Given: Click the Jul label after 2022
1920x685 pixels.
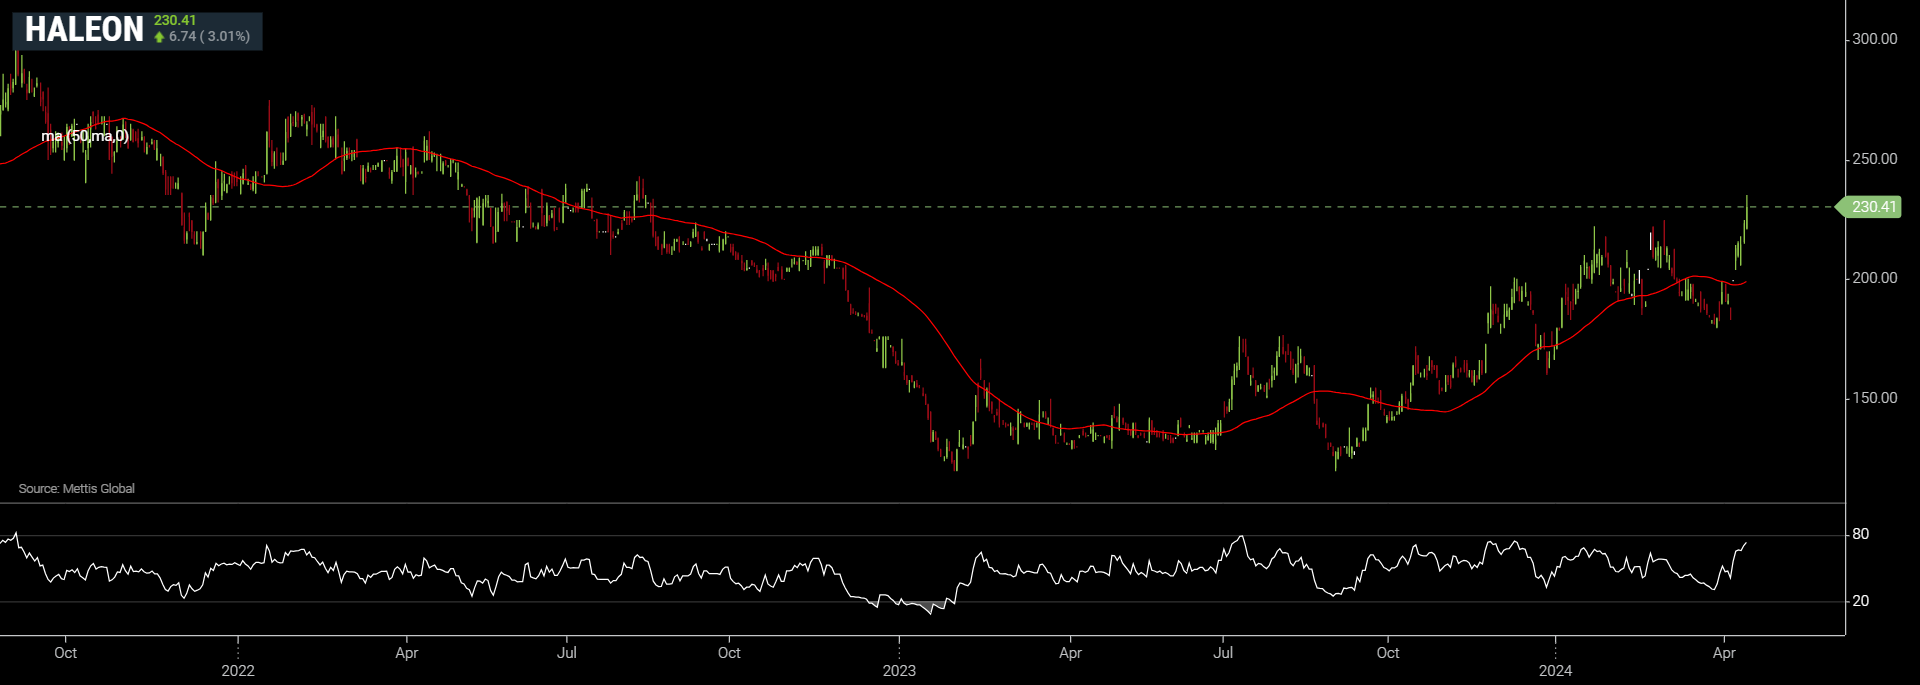Looking at the screenshot, I should 566,653.
